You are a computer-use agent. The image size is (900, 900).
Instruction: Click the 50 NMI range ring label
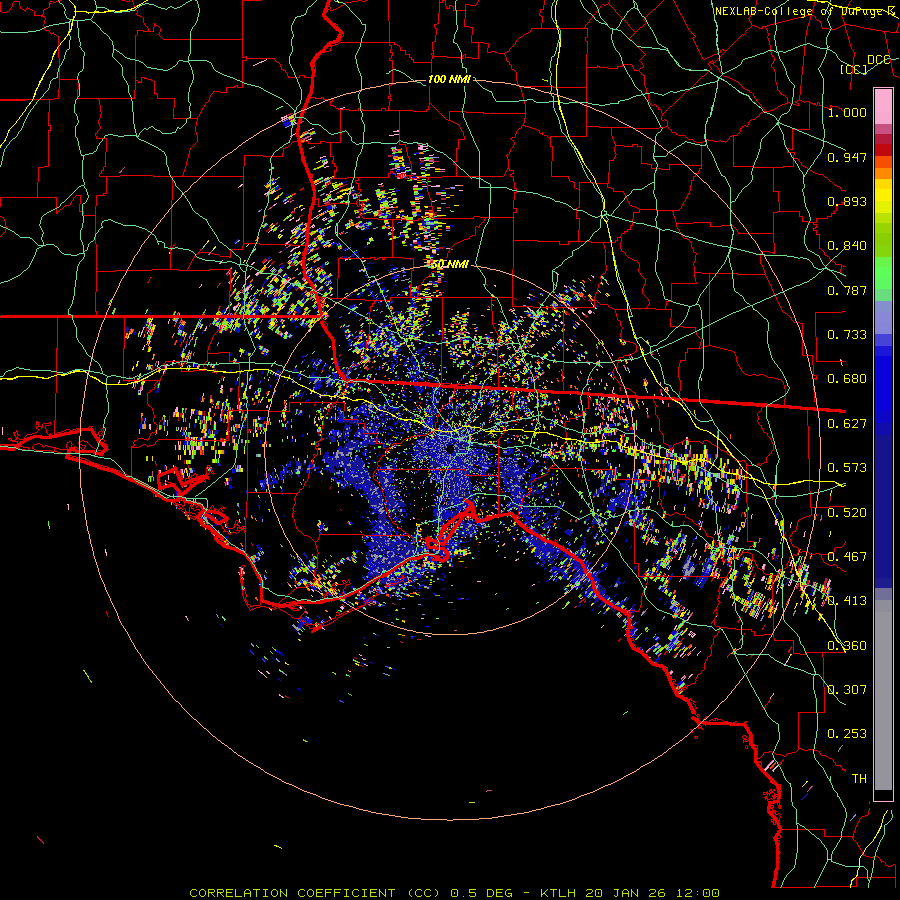[449, 265]
